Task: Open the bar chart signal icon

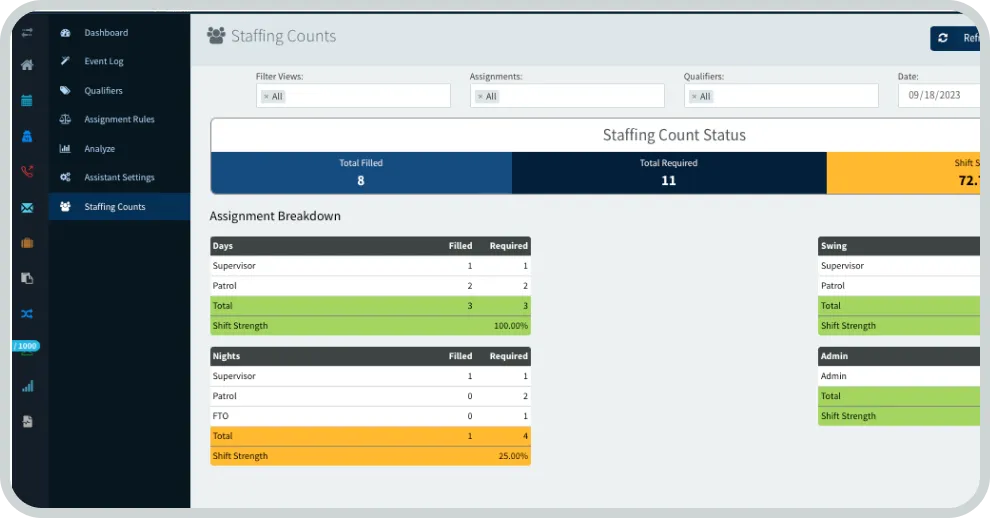Action: 27,386
